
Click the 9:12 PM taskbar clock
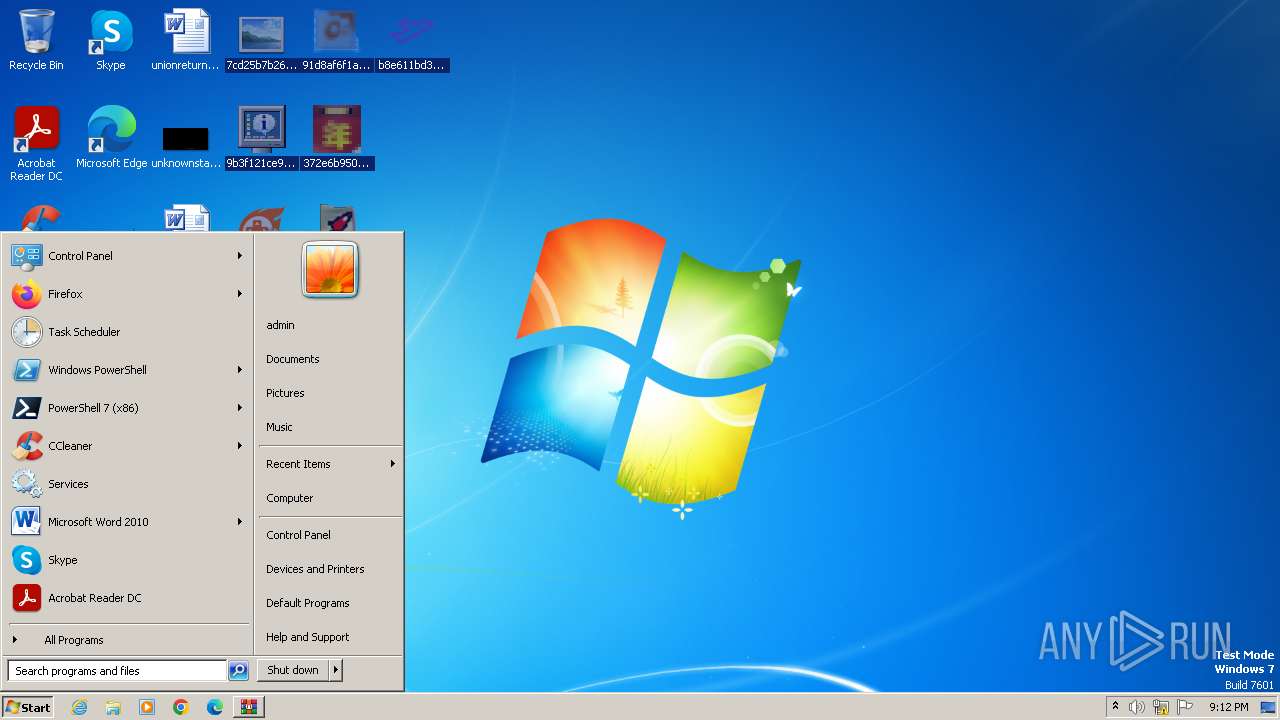pyautogui.click(x=1228, y=707)
